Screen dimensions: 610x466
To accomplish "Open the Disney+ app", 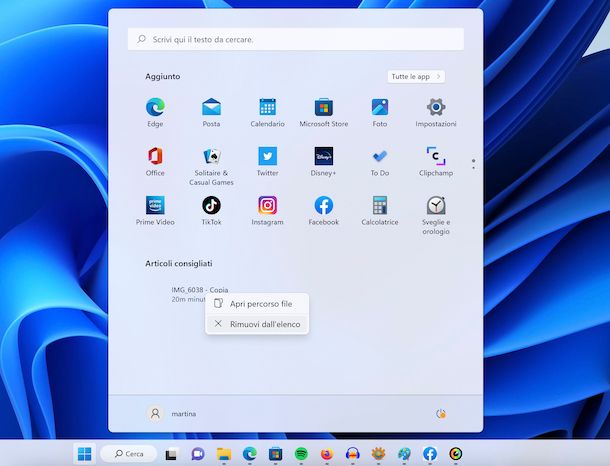I will [x=324, y=161].
